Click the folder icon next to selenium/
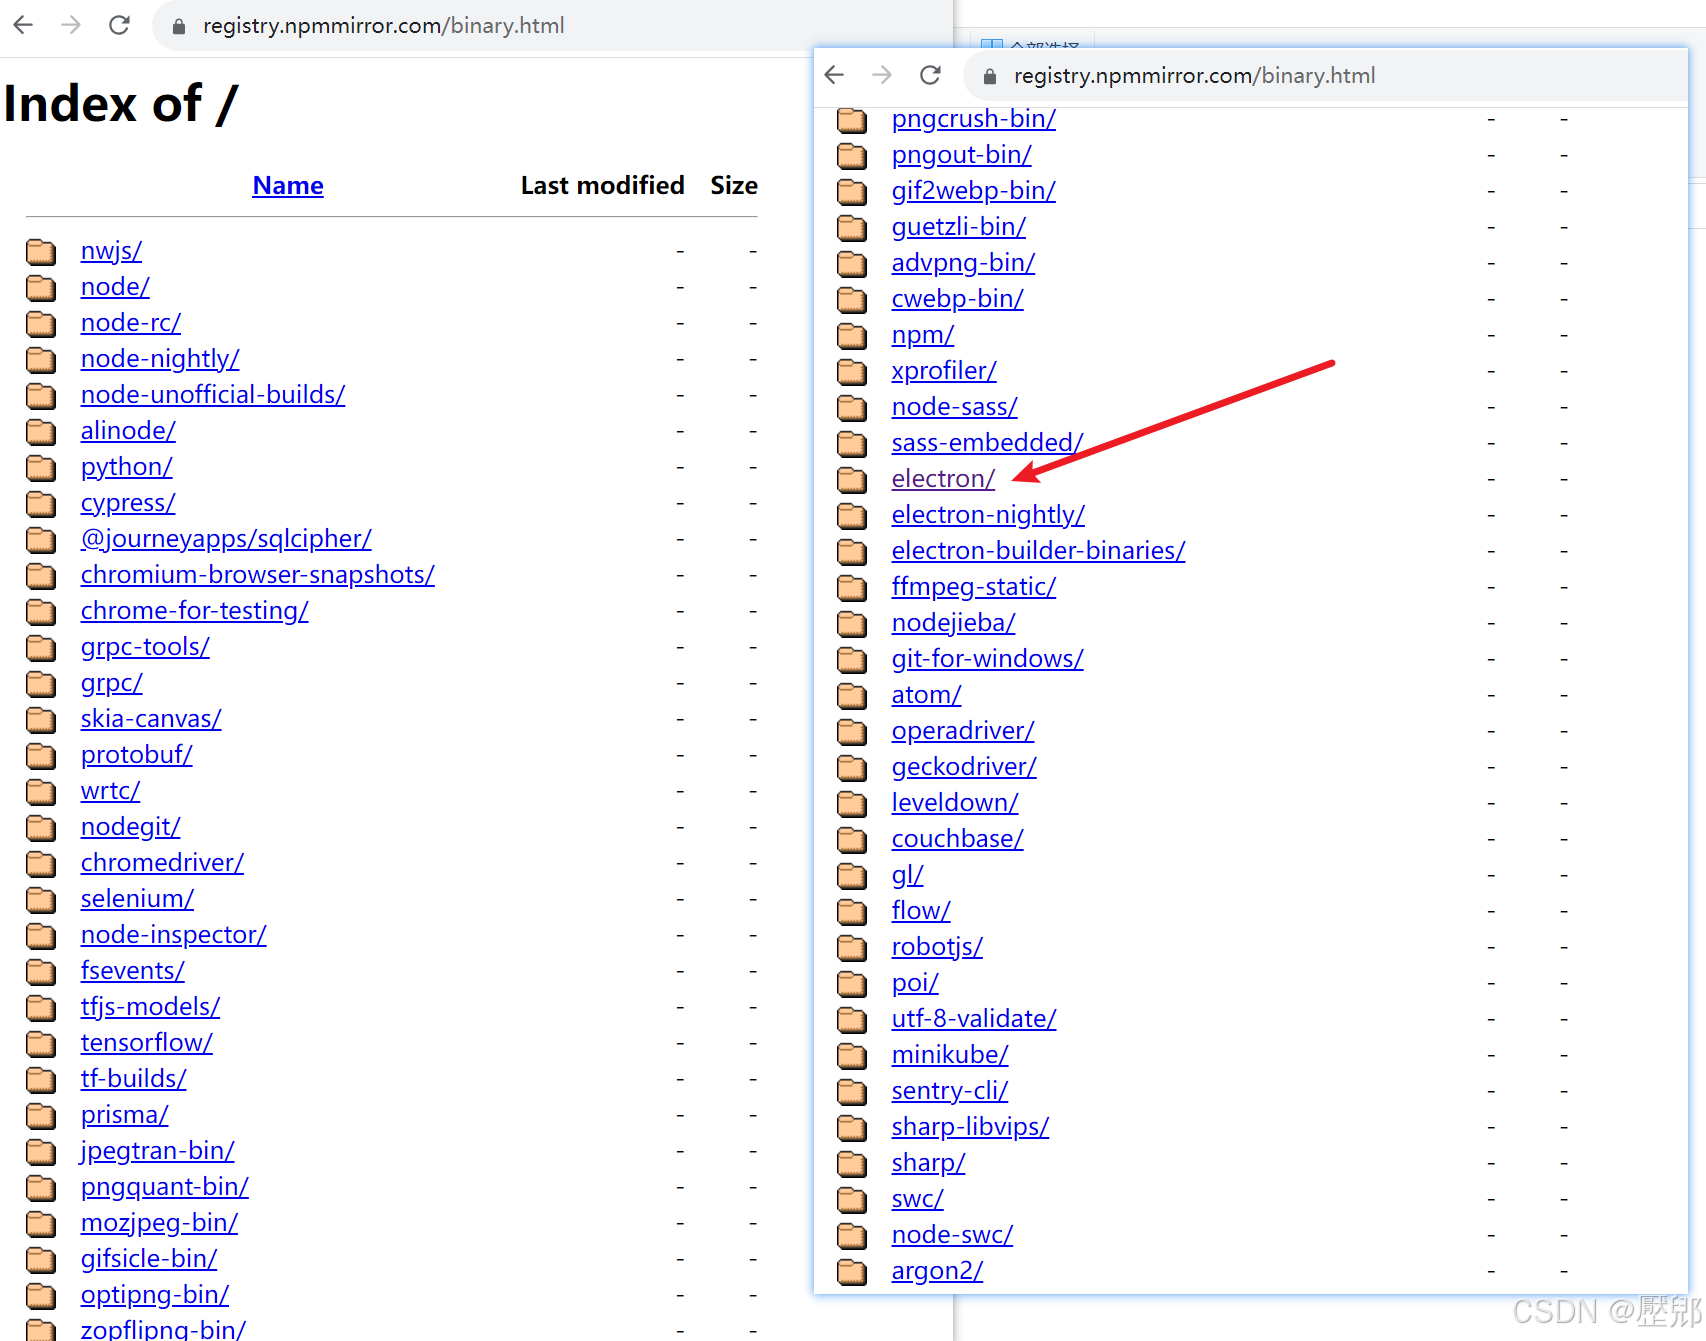The image size is (1706, 1341). (x=41, y=899)
